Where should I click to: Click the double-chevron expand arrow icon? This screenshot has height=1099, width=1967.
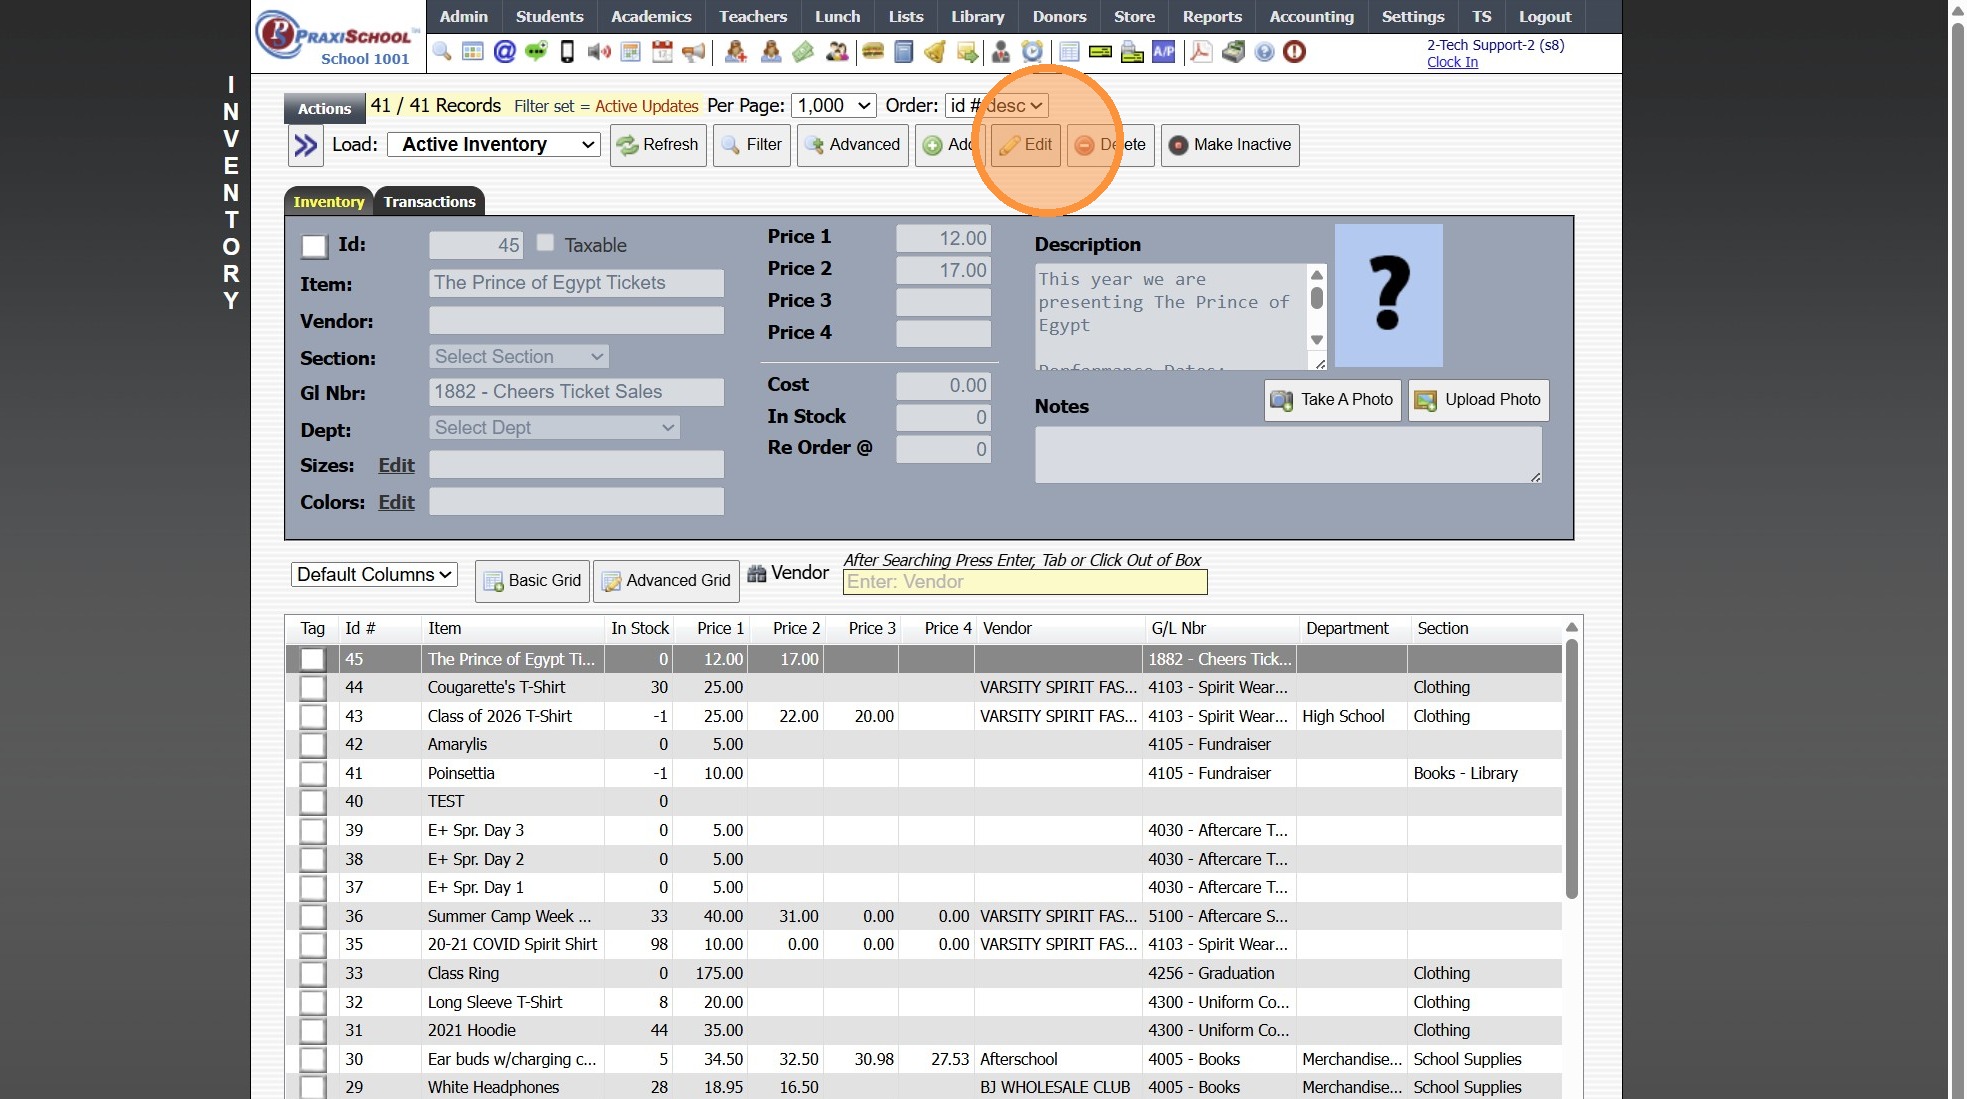[x=305, y=146]
